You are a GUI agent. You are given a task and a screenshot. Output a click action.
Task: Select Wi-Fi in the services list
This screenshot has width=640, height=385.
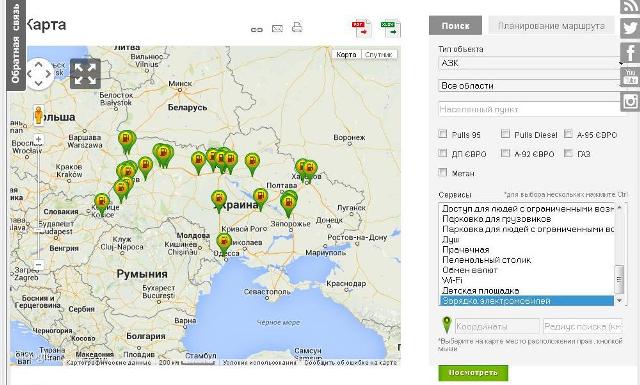[452, 280]
